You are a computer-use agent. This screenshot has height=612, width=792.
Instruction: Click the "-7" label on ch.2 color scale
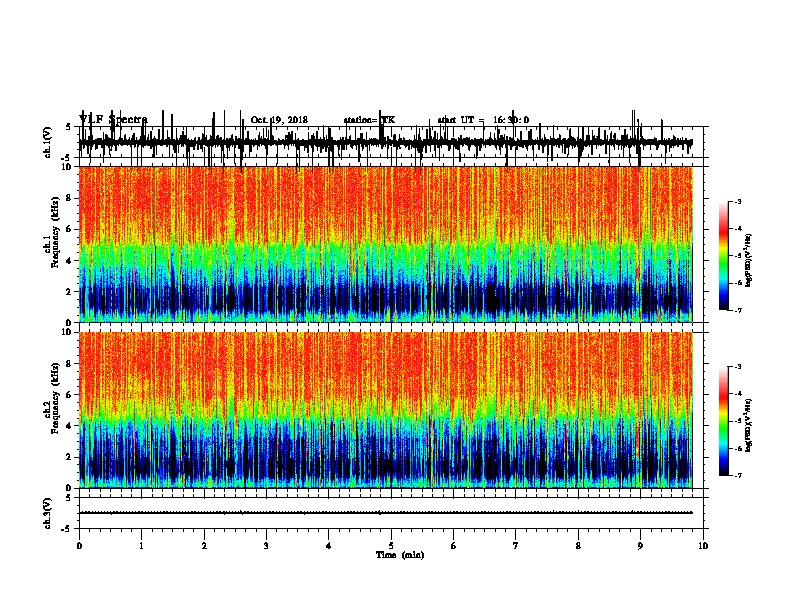[x=737, y=475]
